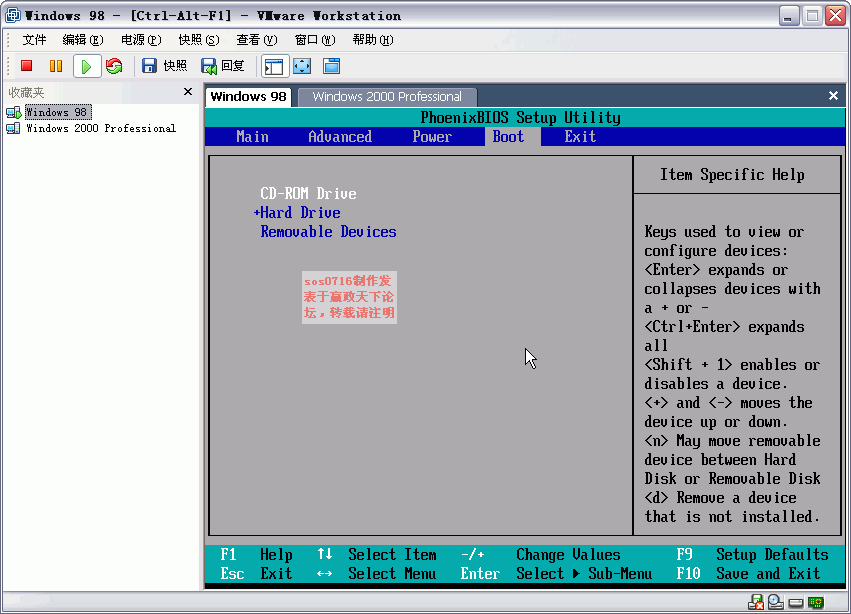
Task: Select the Power BIOS menu
Action: click(x=432, y=136)
